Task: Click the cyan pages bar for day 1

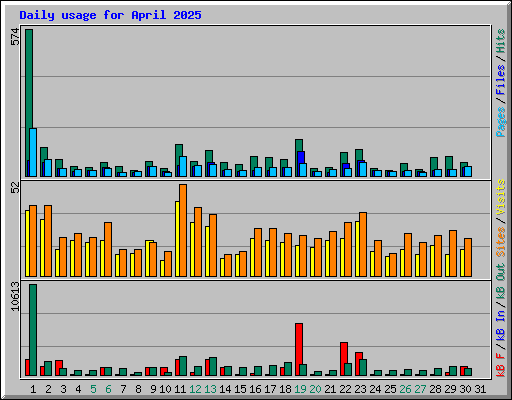Action: coord(33,152)
